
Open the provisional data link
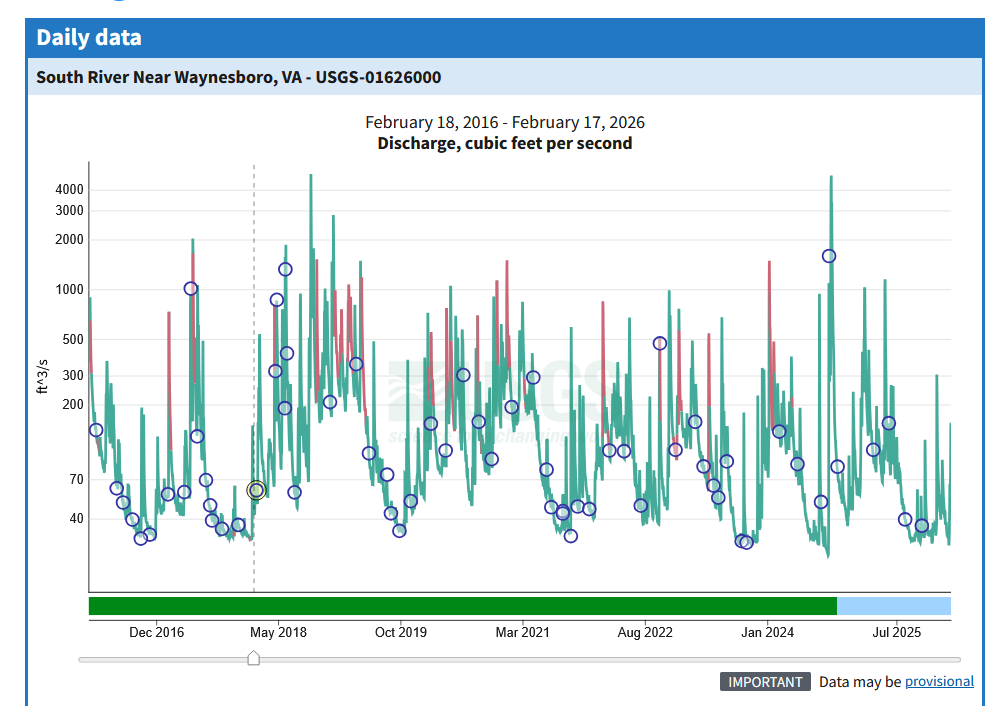(939, 681)
